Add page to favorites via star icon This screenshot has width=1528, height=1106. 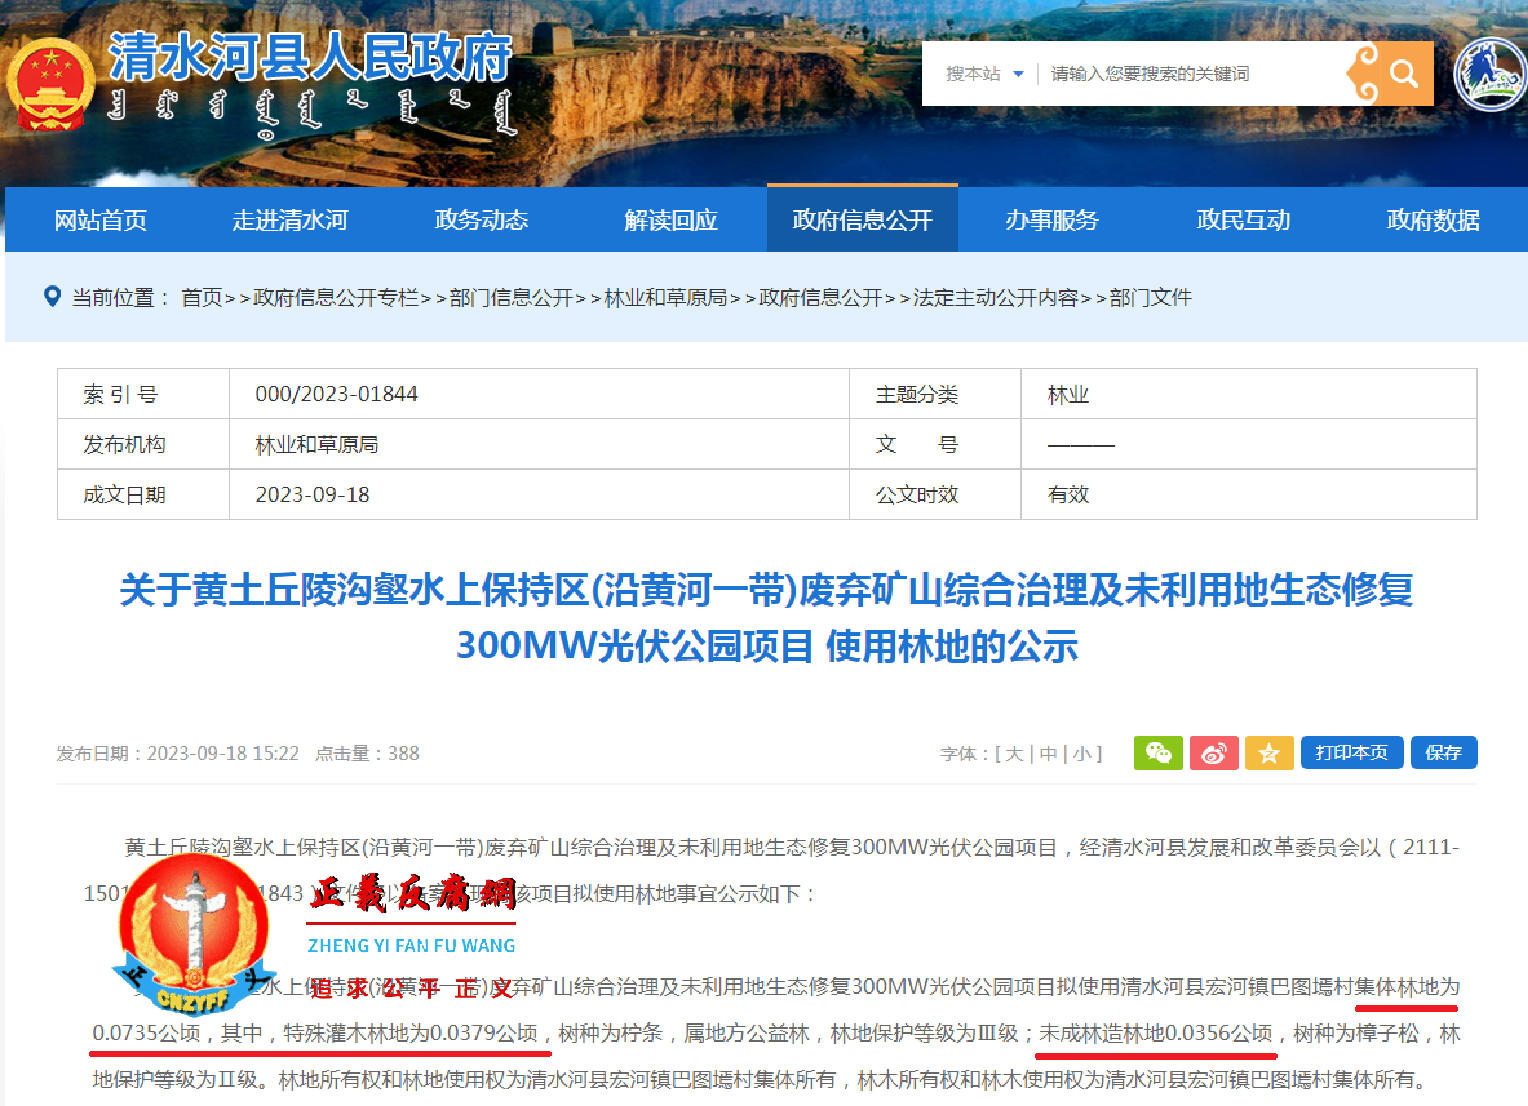1269,753
